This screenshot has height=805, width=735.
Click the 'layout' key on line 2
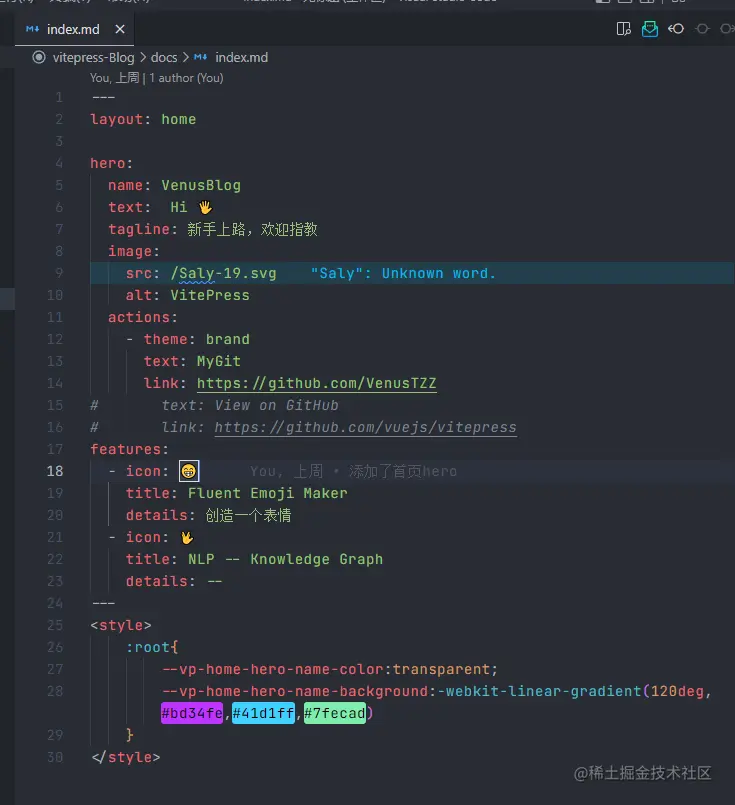pos(117,120)
